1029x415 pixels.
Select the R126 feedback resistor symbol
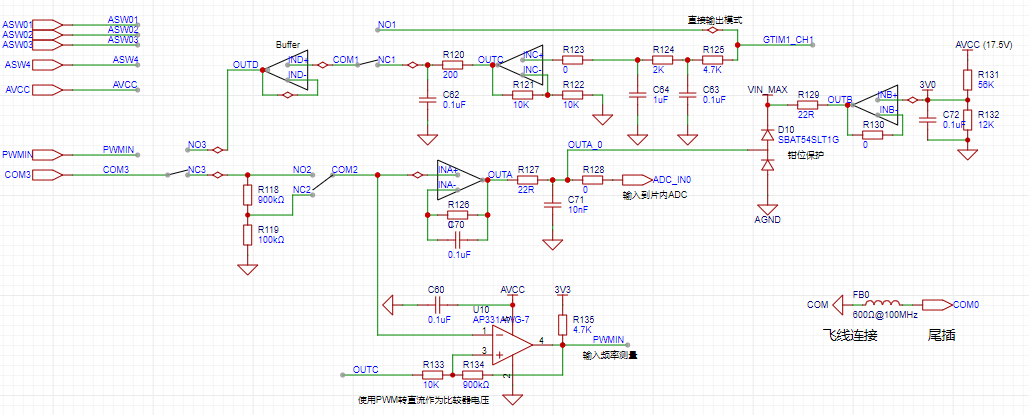pos(458,215)
